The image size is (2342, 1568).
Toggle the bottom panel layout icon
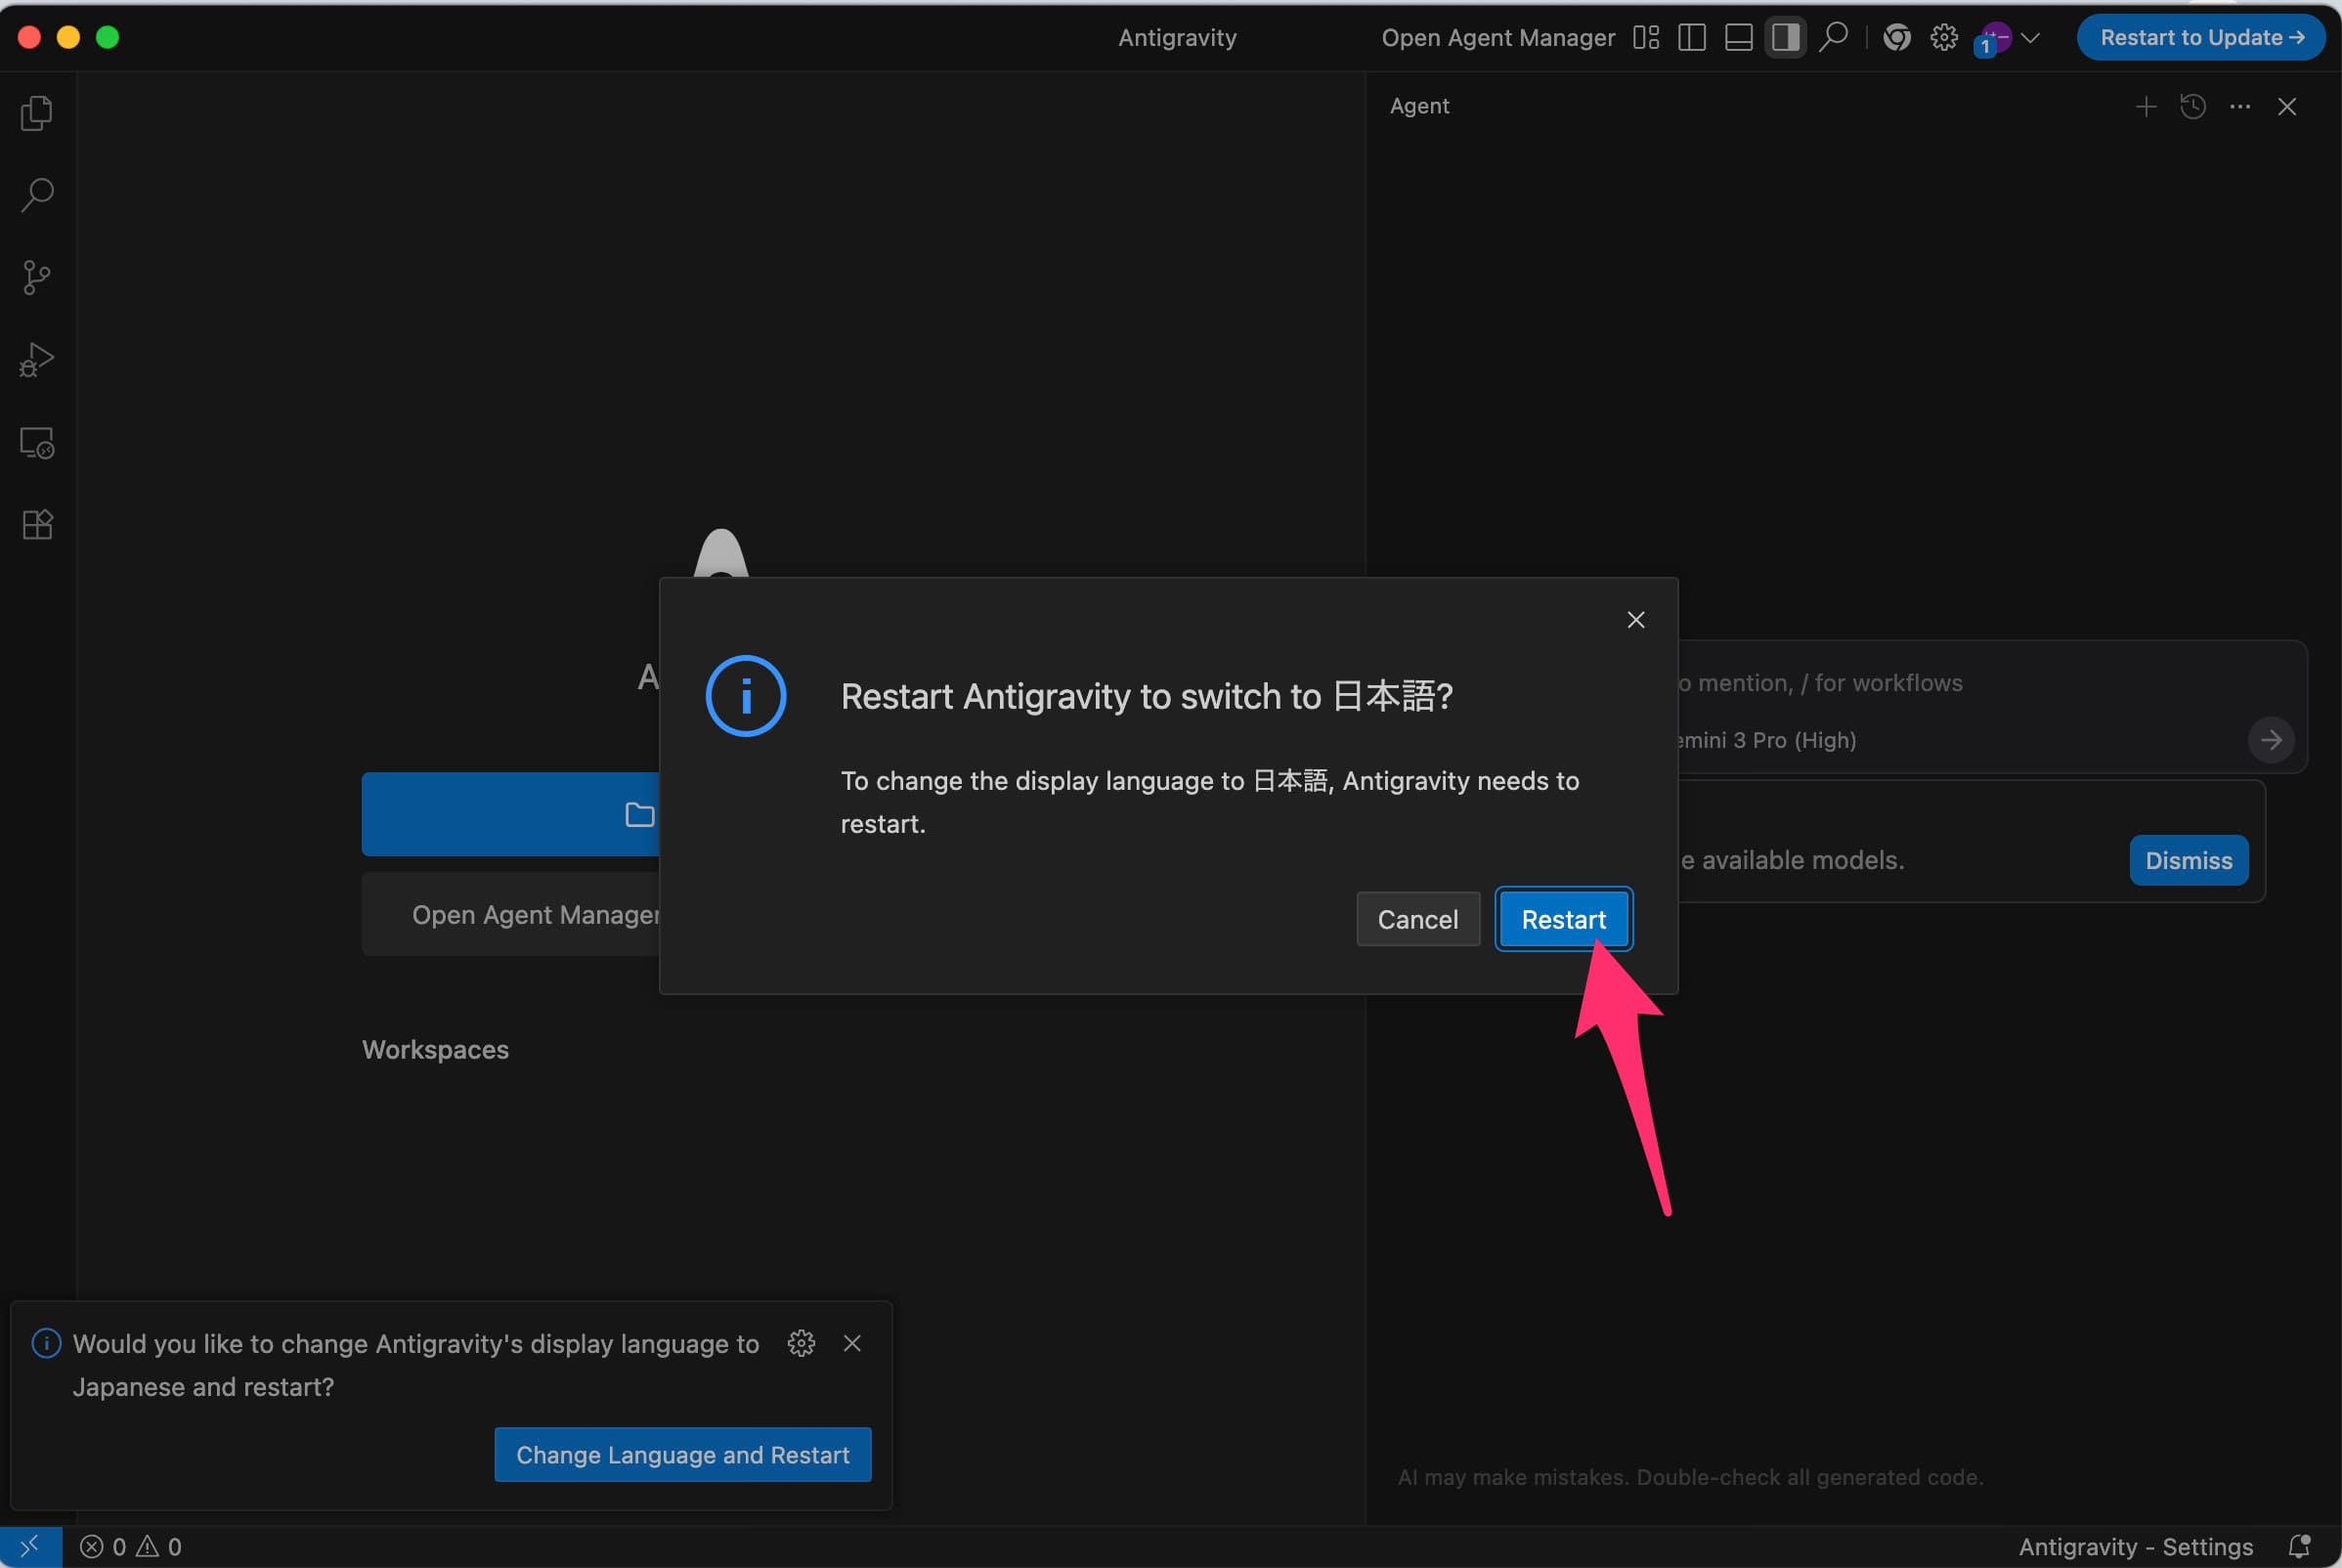pos(1738,37)
